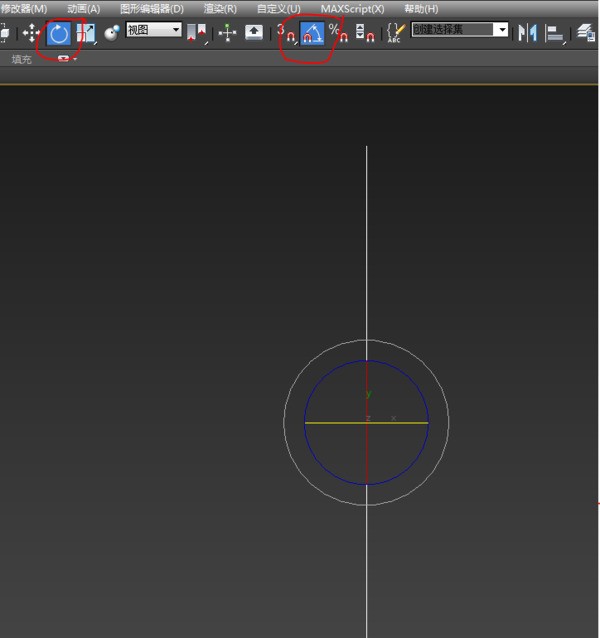Screen dimensions: 600x638
Task: Toggle Percent Snap
Action: click(338, 33)
